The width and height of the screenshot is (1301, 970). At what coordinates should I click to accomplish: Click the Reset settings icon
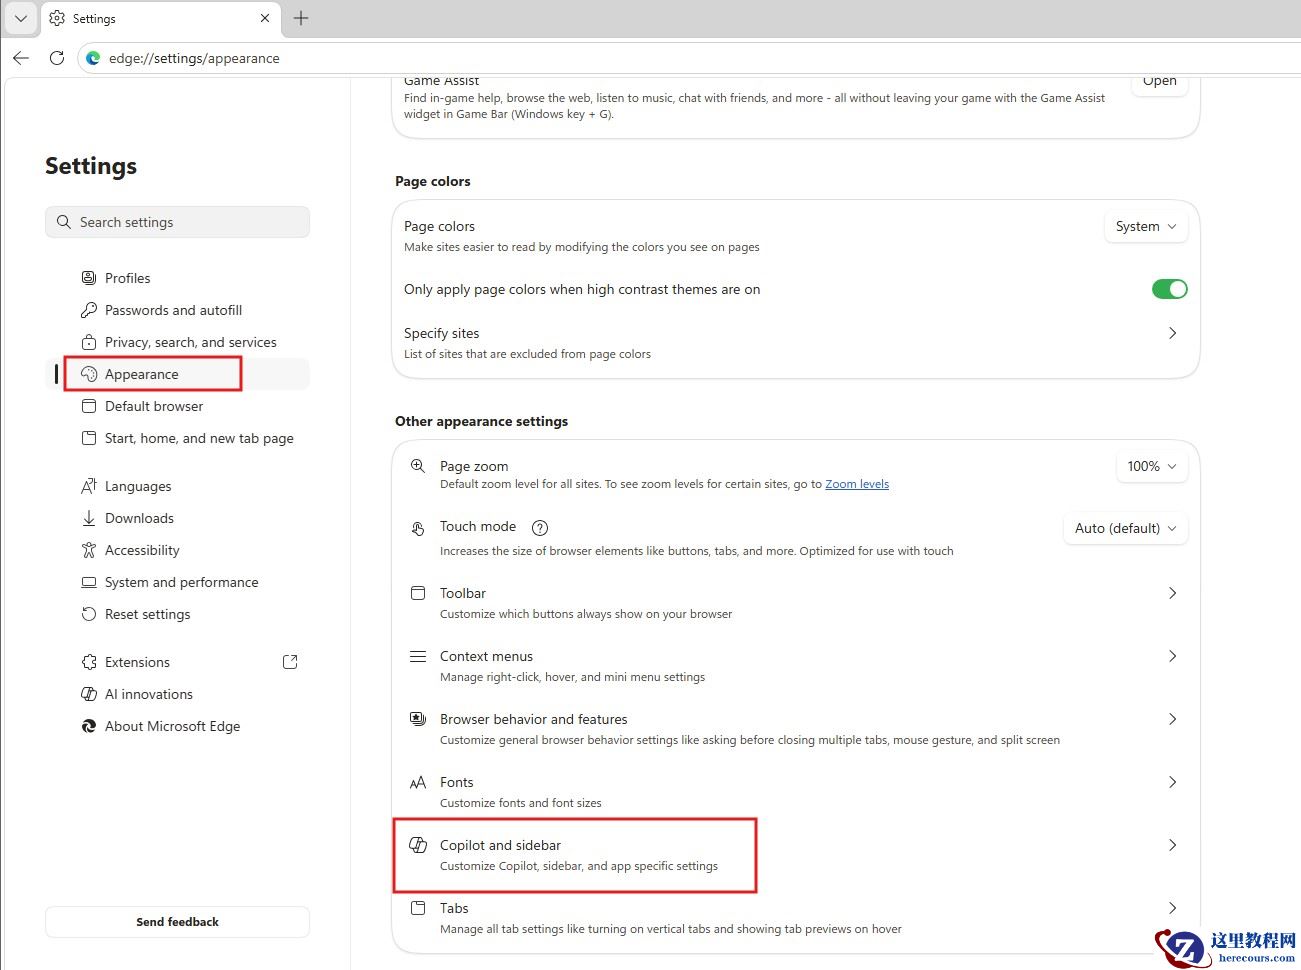(x=89, y=614)
